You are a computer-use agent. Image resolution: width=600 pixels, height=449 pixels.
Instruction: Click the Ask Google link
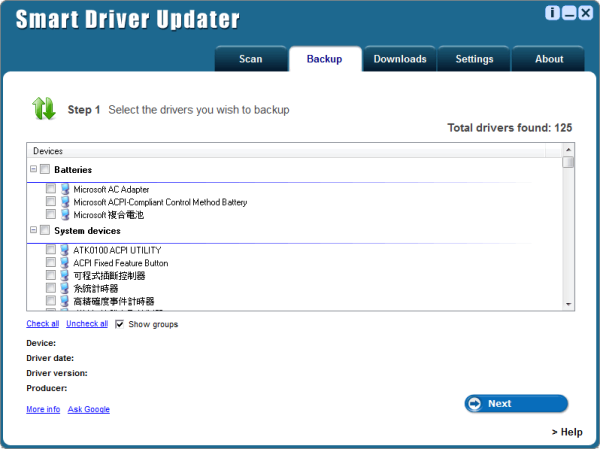pyautogui.click(x=88, y=409)
